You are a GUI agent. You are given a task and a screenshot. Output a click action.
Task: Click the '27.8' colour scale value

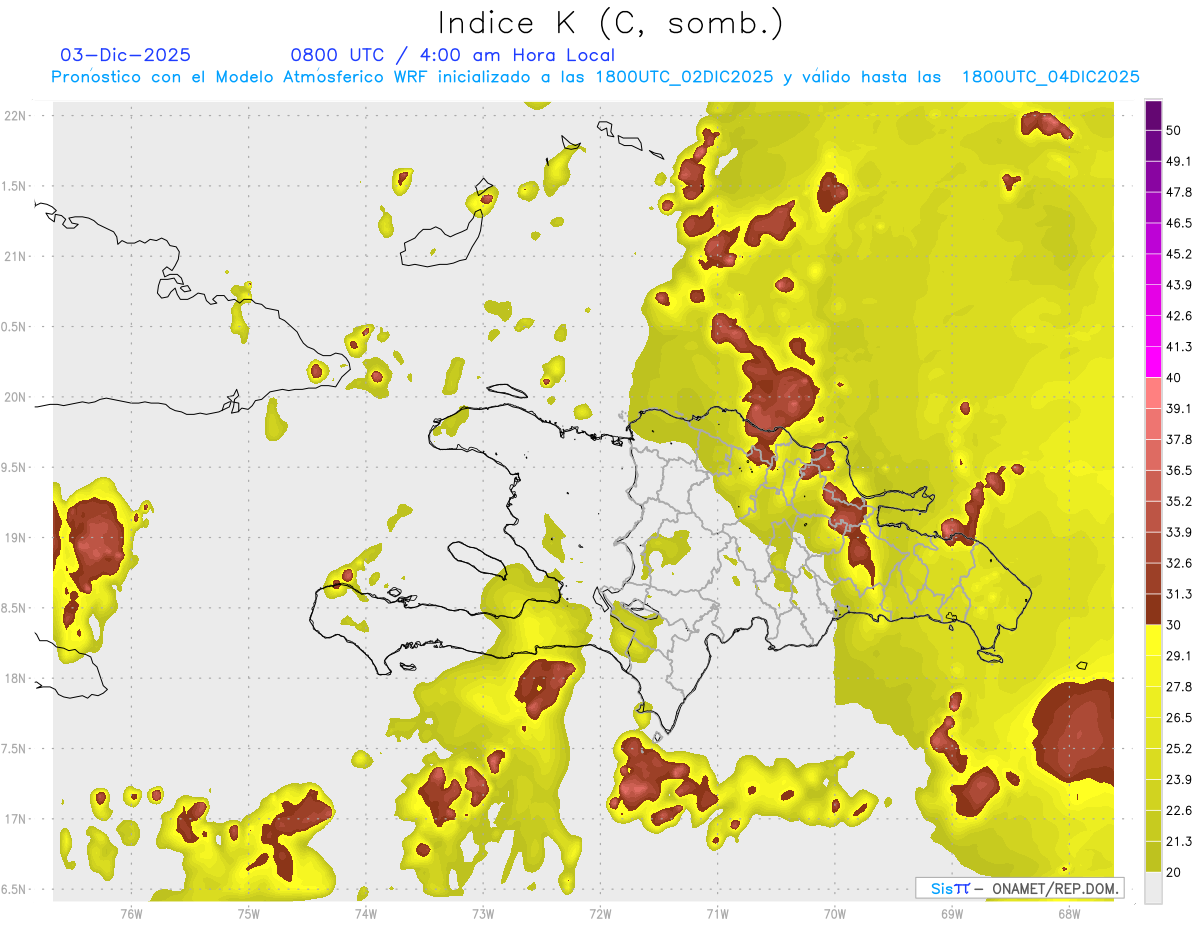tap(1179, 686)
